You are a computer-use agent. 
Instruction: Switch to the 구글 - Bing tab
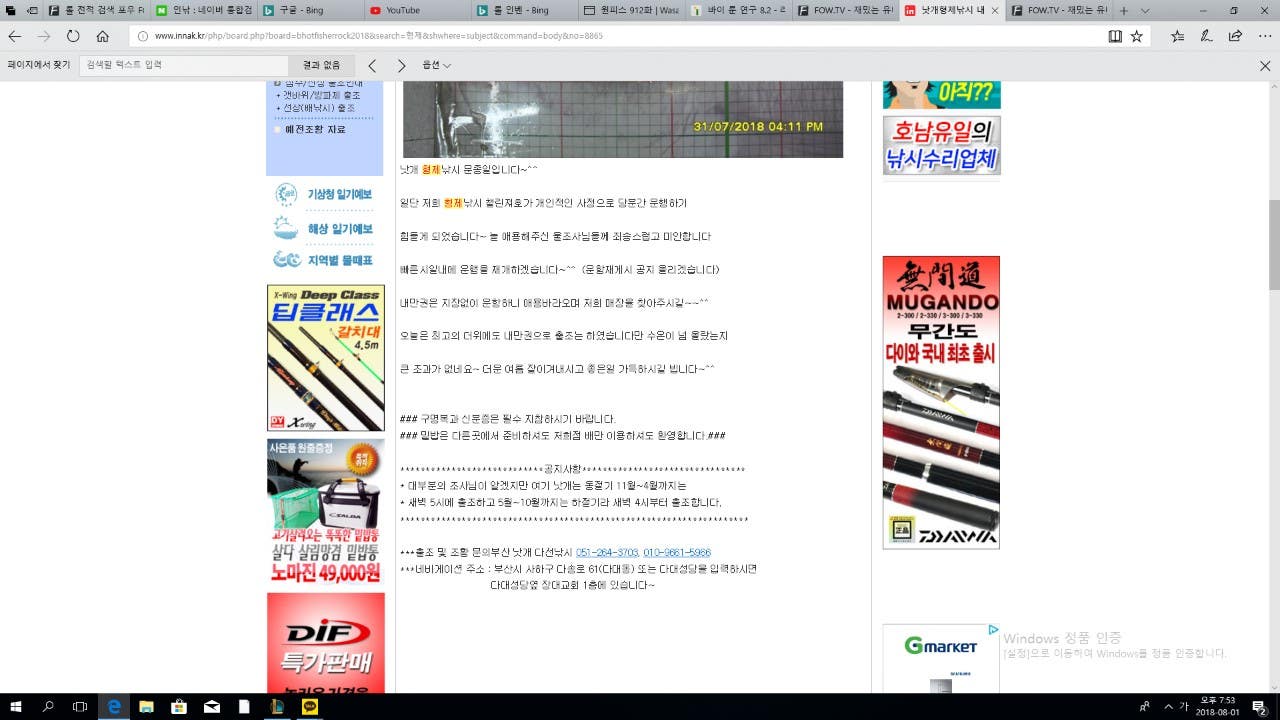(x=300, y=10)
